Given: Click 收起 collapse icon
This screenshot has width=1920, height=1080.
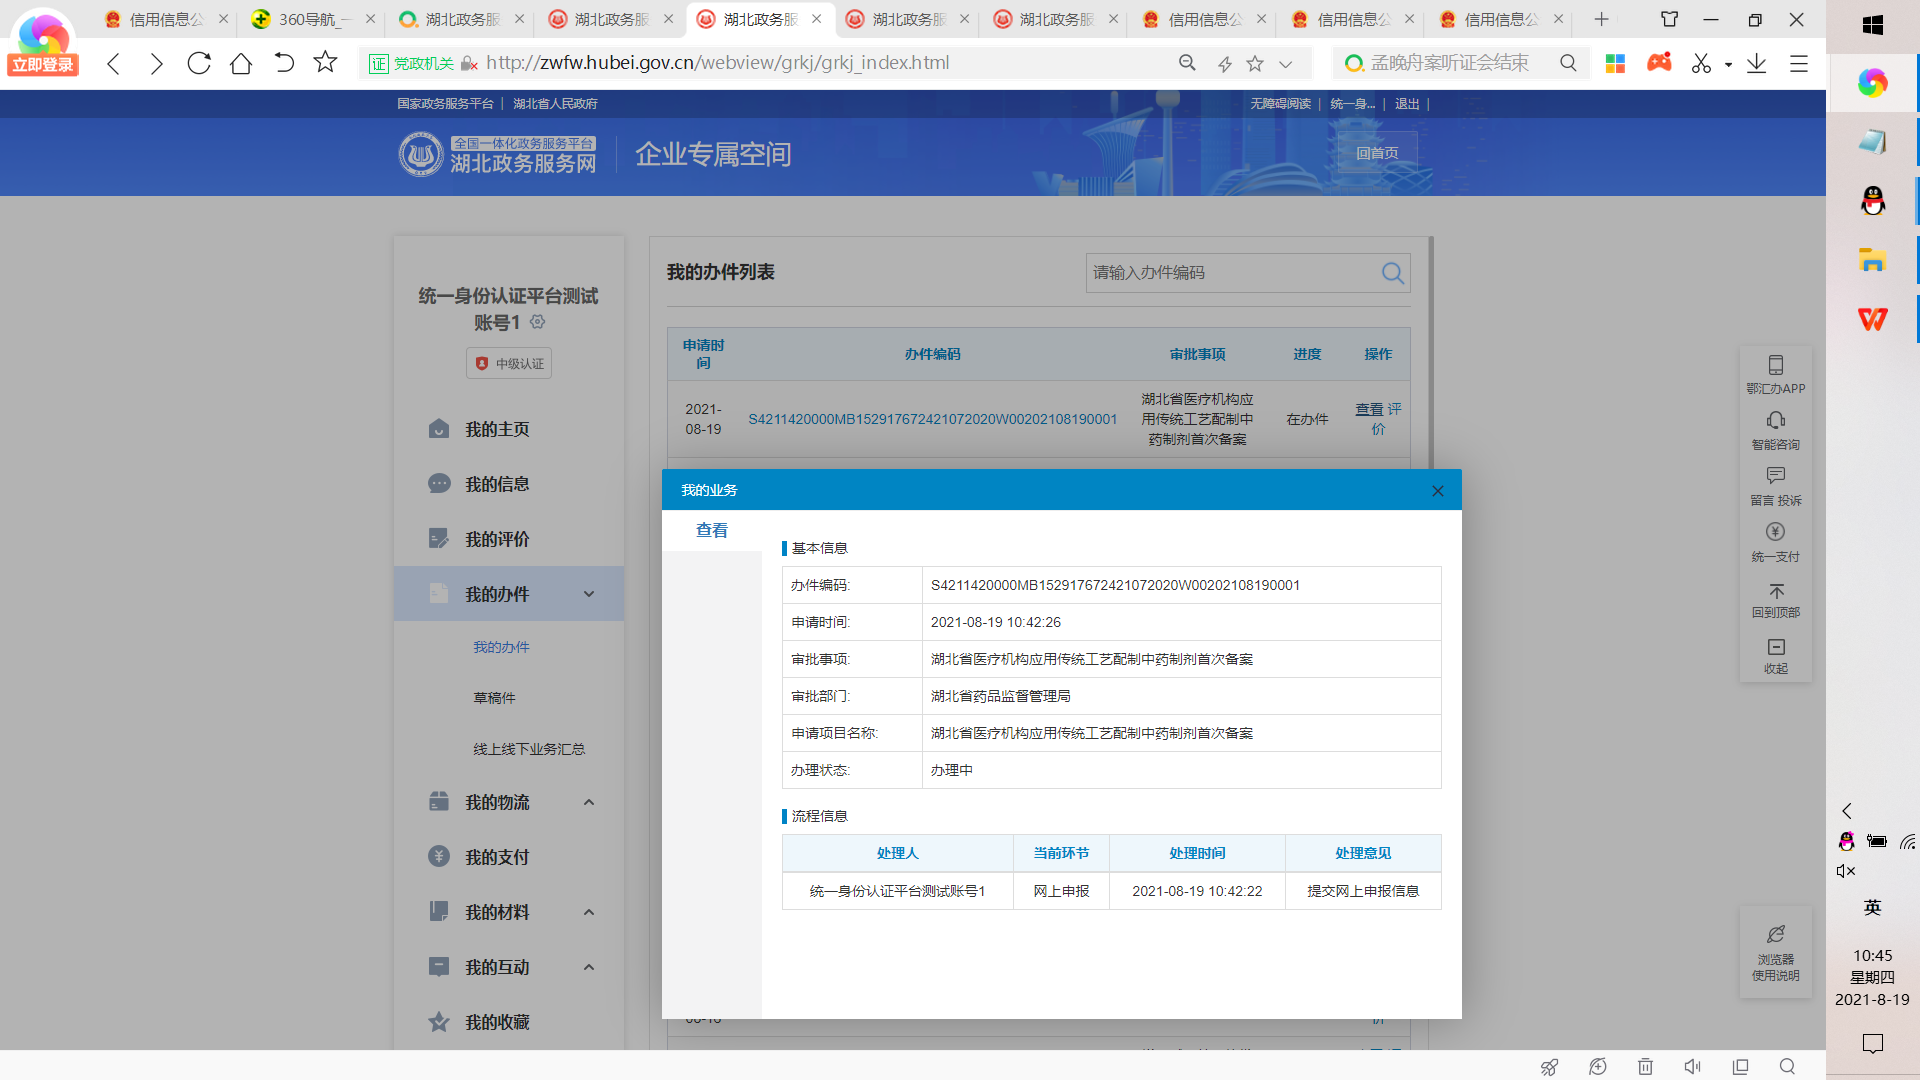Looking at the screenshot, I should tap(1775, 647).
